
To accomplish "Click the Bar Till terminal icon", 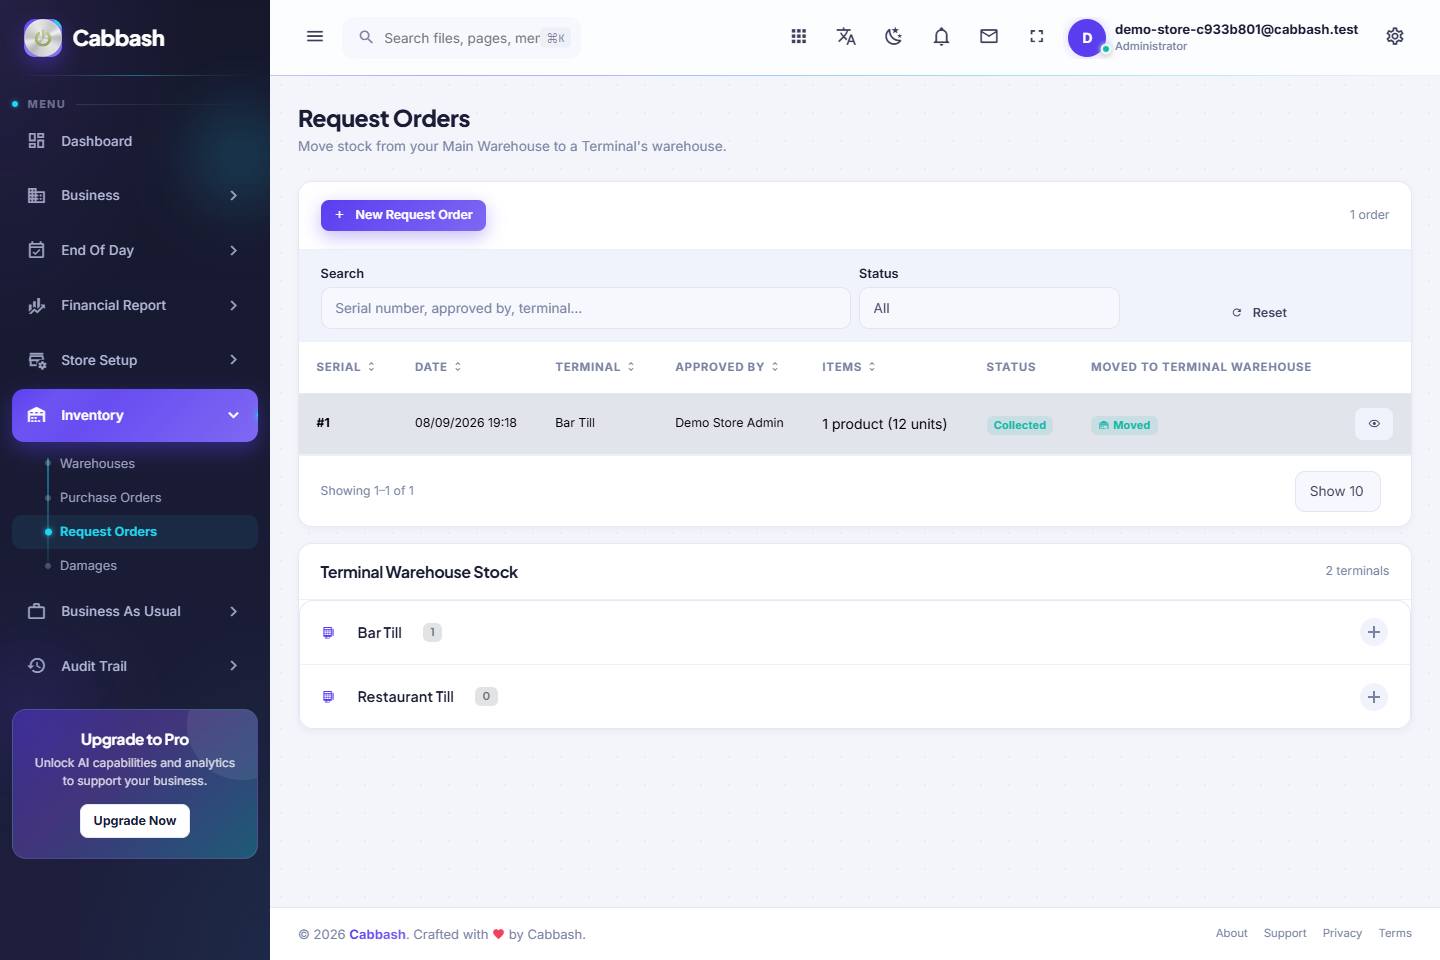I will (328, 633).
